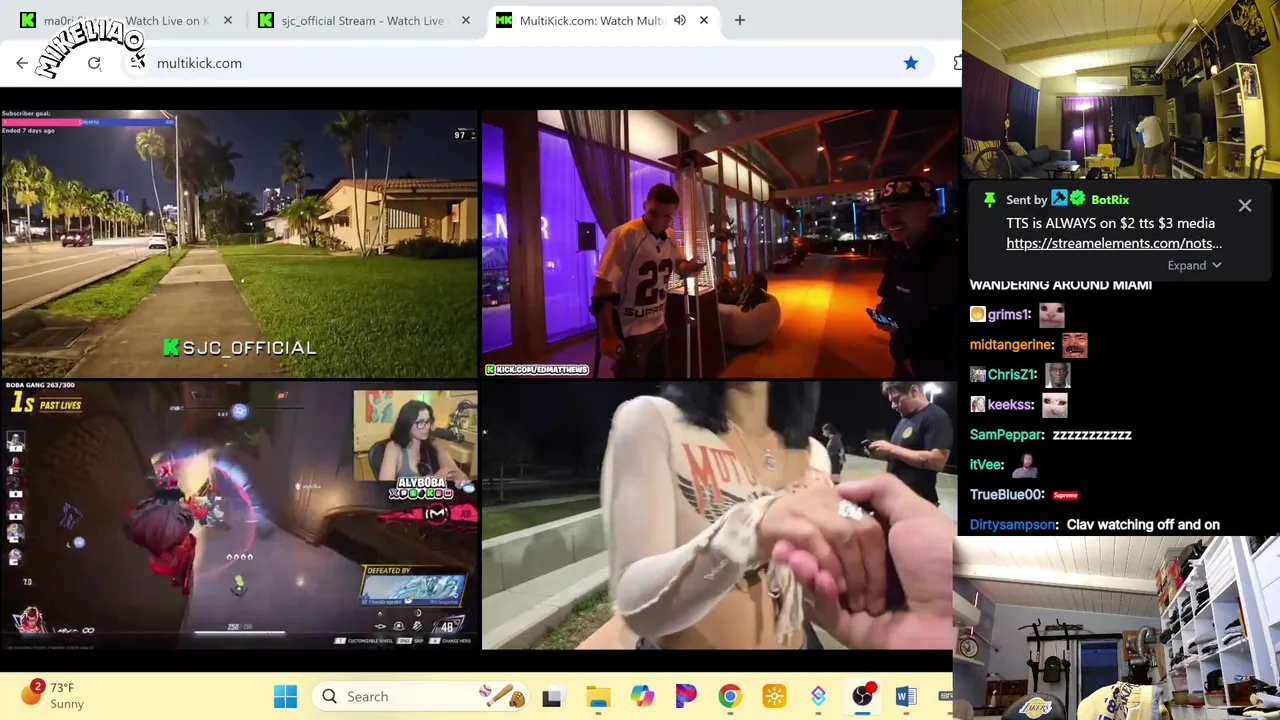Screen dimensions: 1280x720
Task: Click the emote in midtangerine's message
Action: [1075, 345]
